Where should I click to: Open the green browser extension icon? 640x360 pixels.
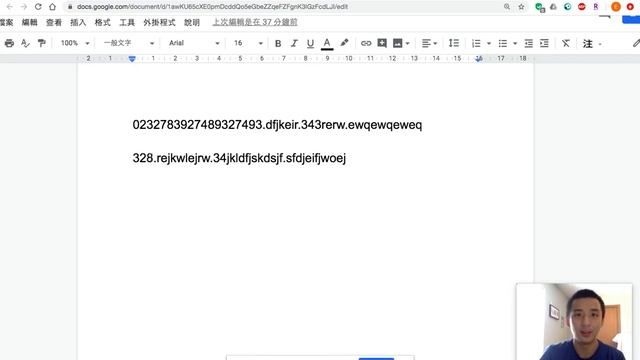click(x=540, y=7)
